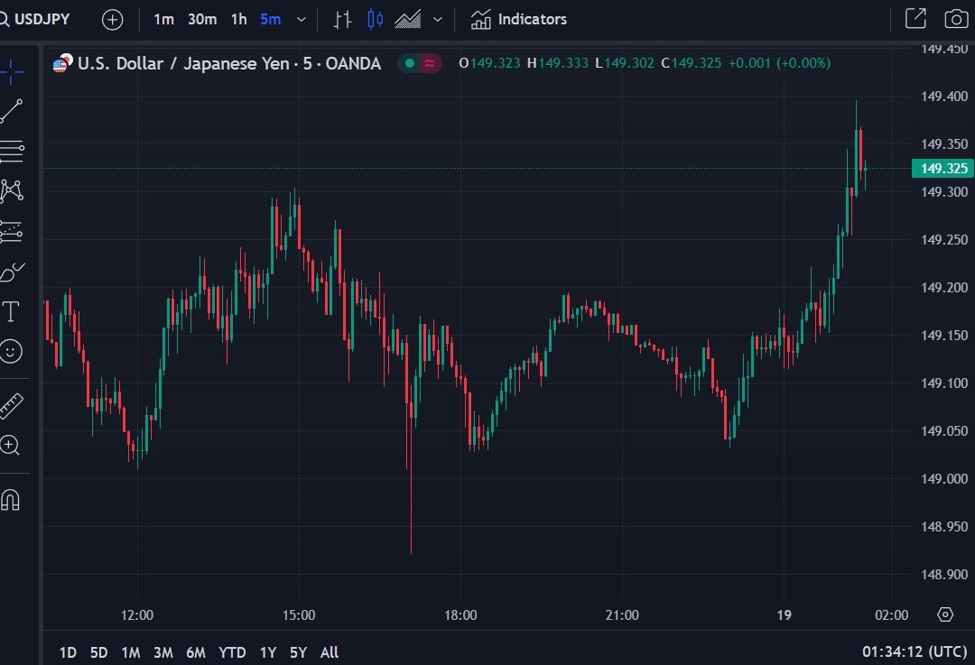Select the measure ruler tool
This screenshot has height=665, width=975.
coord(12,404)
